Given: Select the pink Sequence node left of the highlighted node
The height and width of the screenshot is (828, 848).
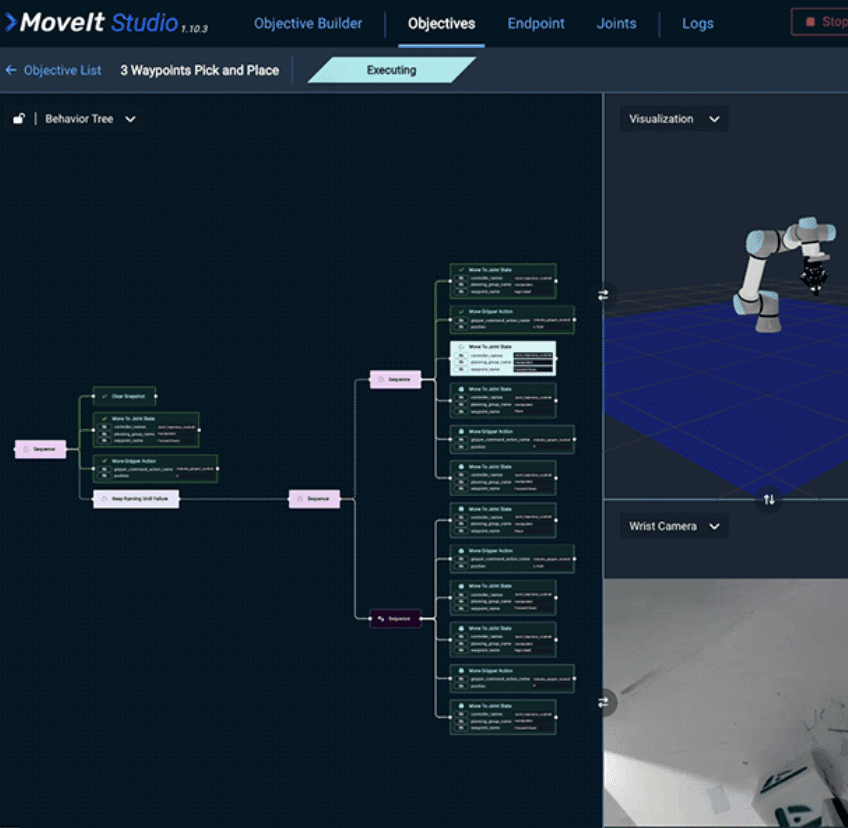Looking at the screenshot, I should pos(395,379).
